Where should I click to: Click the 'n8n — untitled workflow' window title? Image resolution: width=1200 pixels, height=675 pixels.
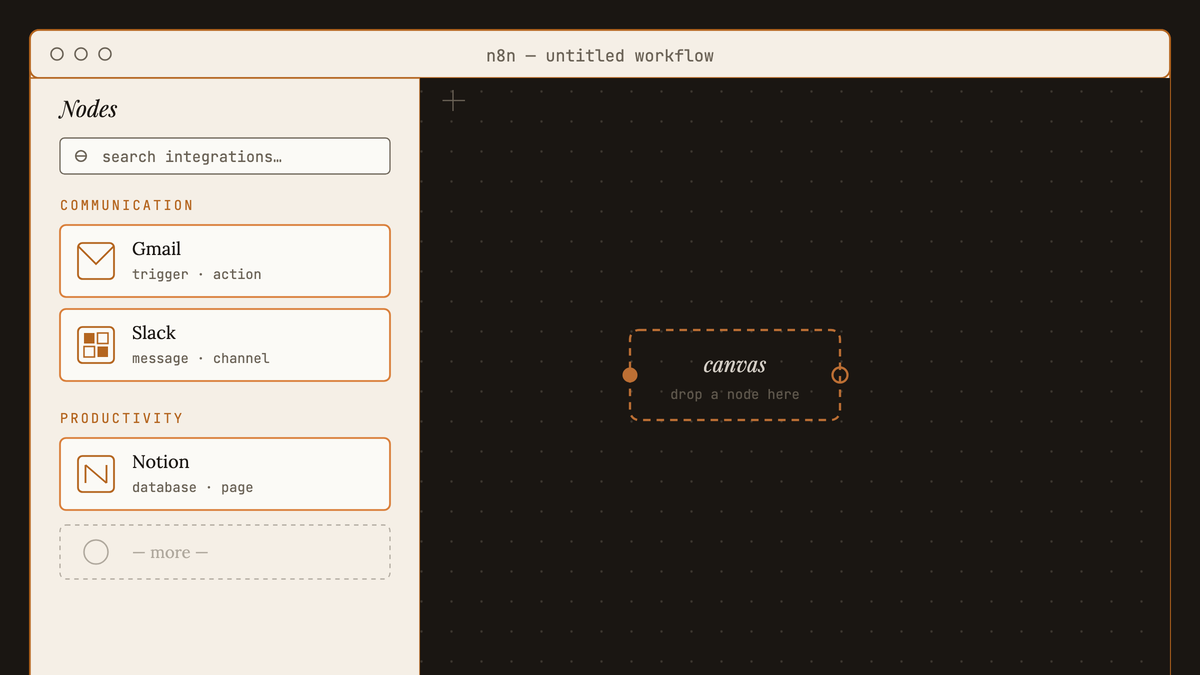pyautogui.click(x=600, y=55)
